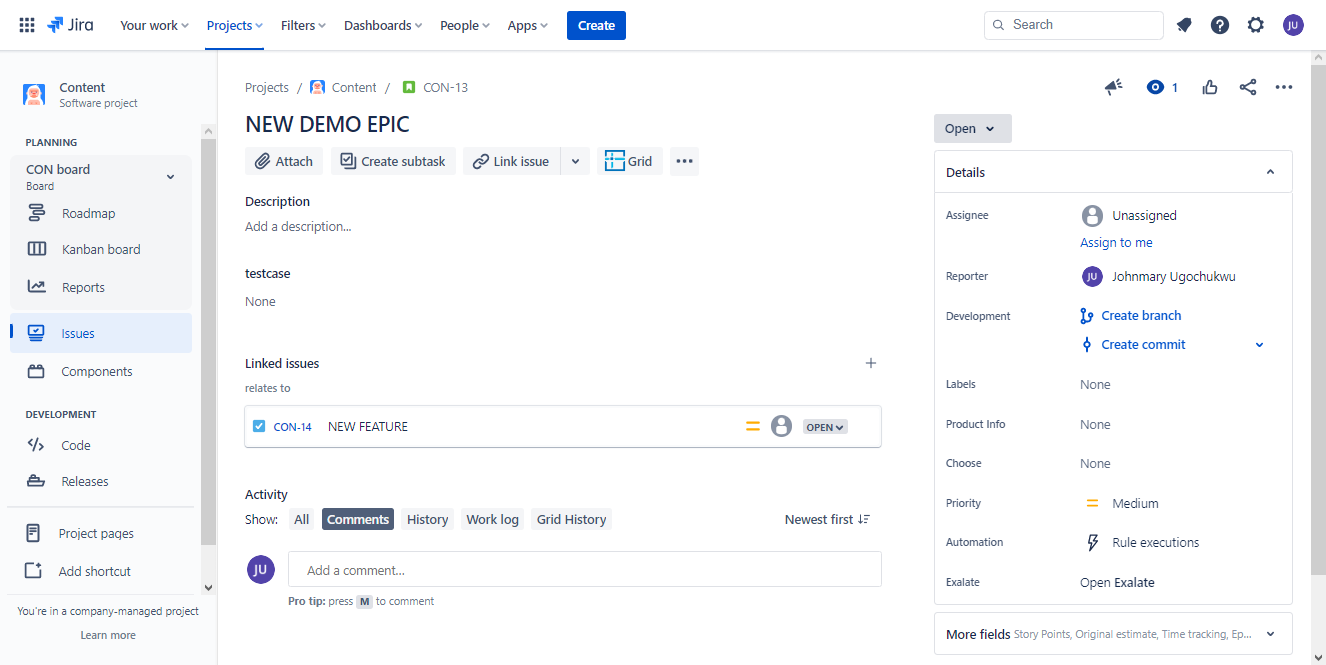This screenshot has height=665, width=1326.
Task: Click the Assign to me link
Action: click(x=1115, y=242)
